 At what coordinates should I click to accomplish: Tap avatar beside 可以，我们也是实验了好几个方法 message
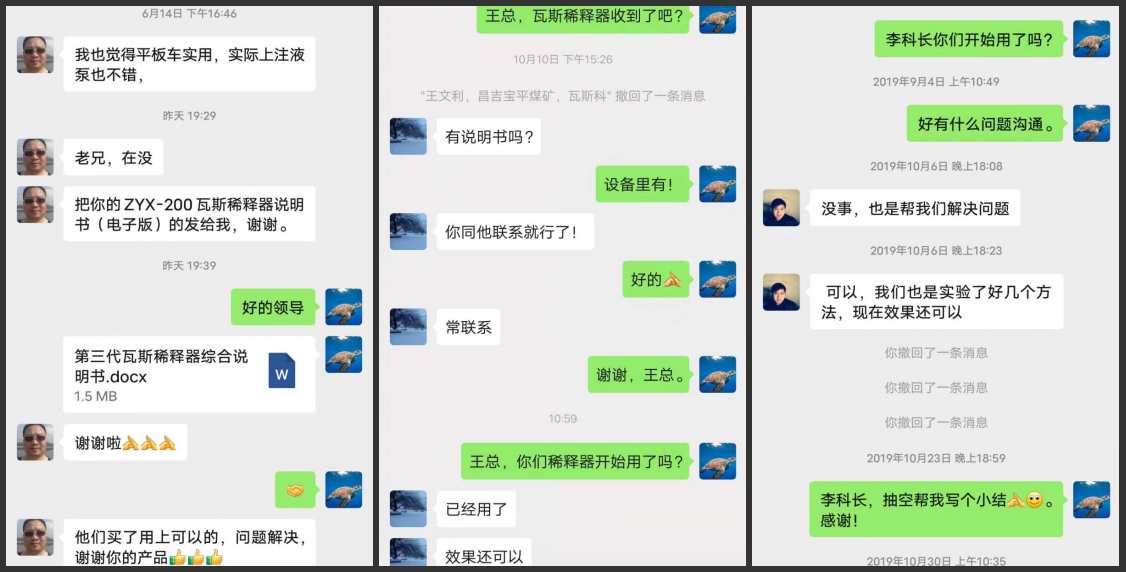(x=781, y=292)
